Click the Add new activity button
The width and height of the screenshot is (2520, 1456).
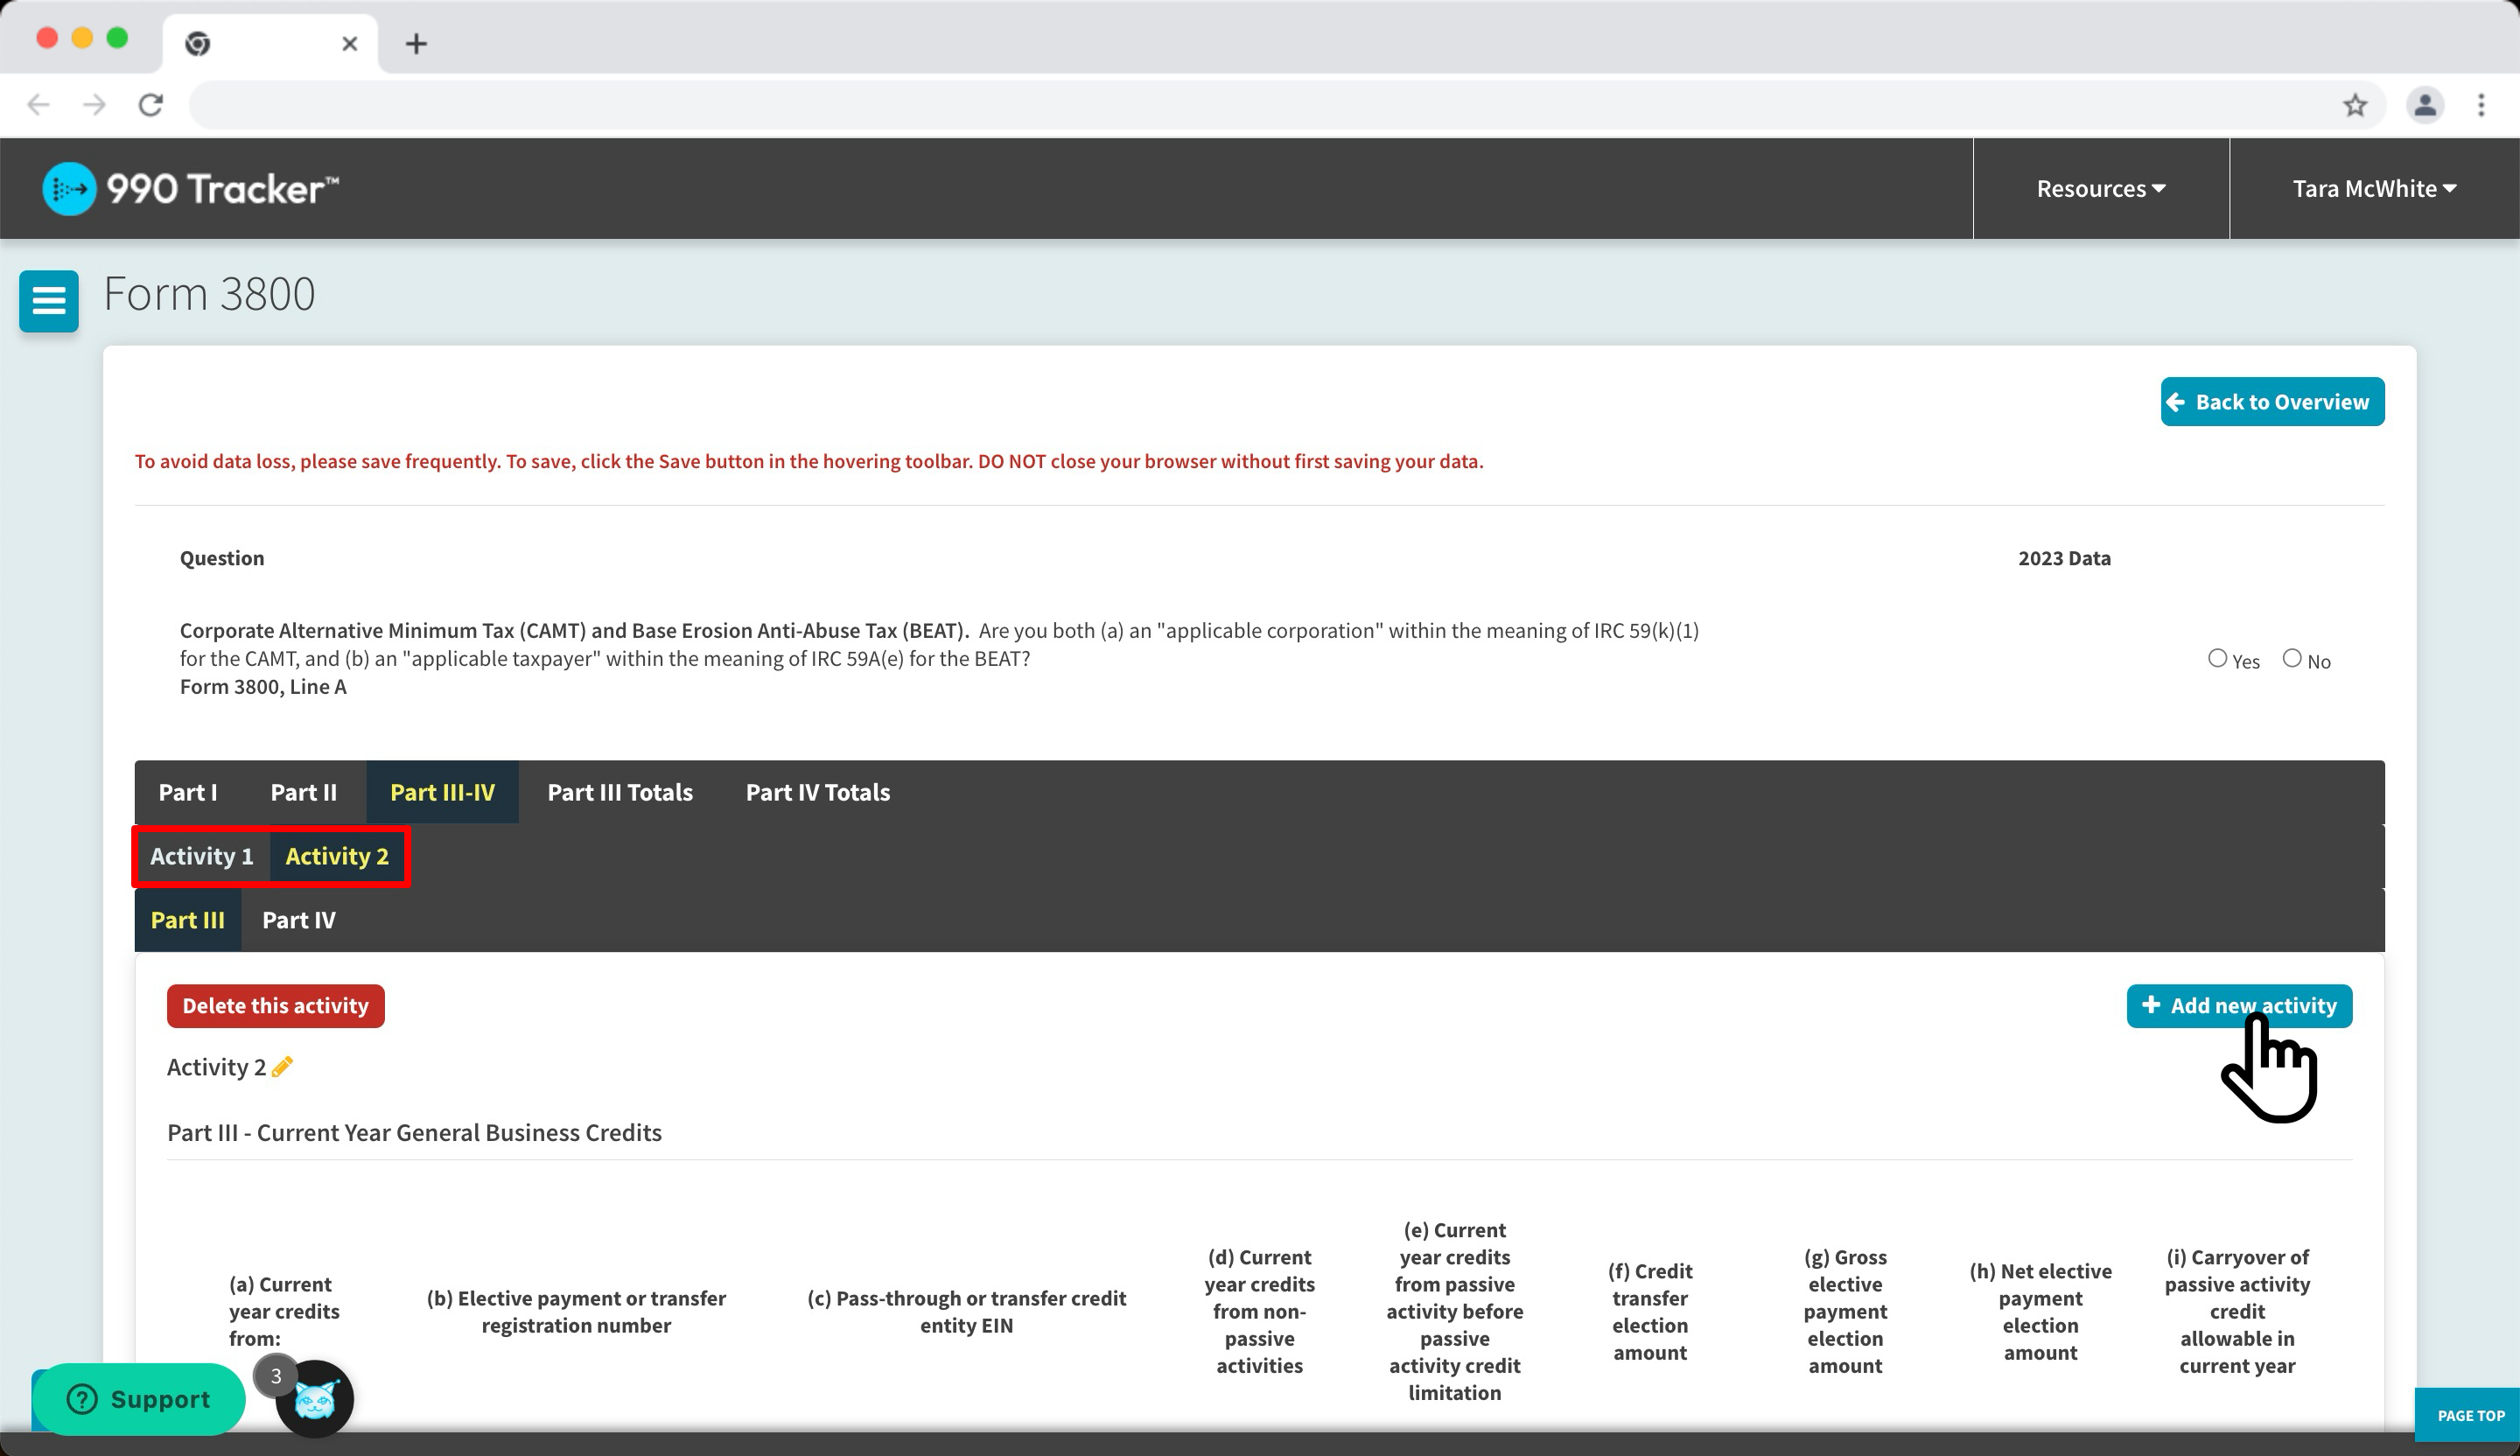click(2238, 1006)
